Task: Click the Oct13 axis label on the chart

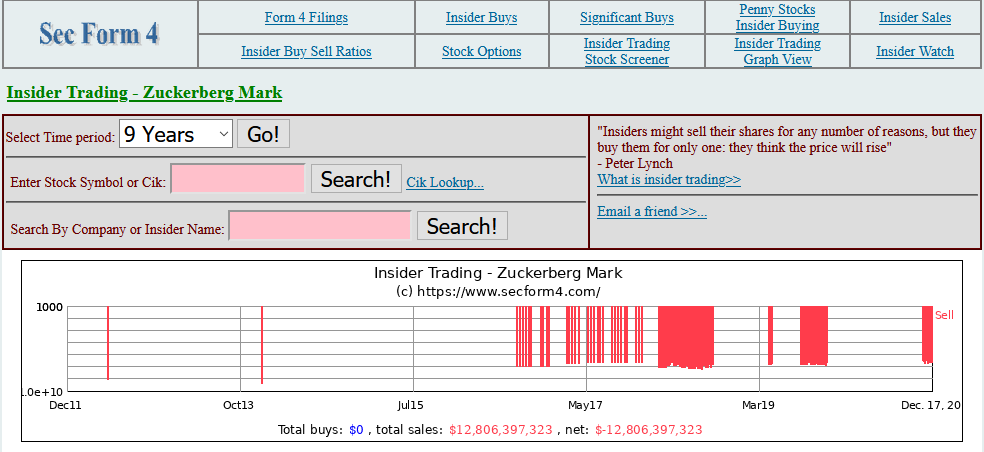Action: click(x=239, y=406)
